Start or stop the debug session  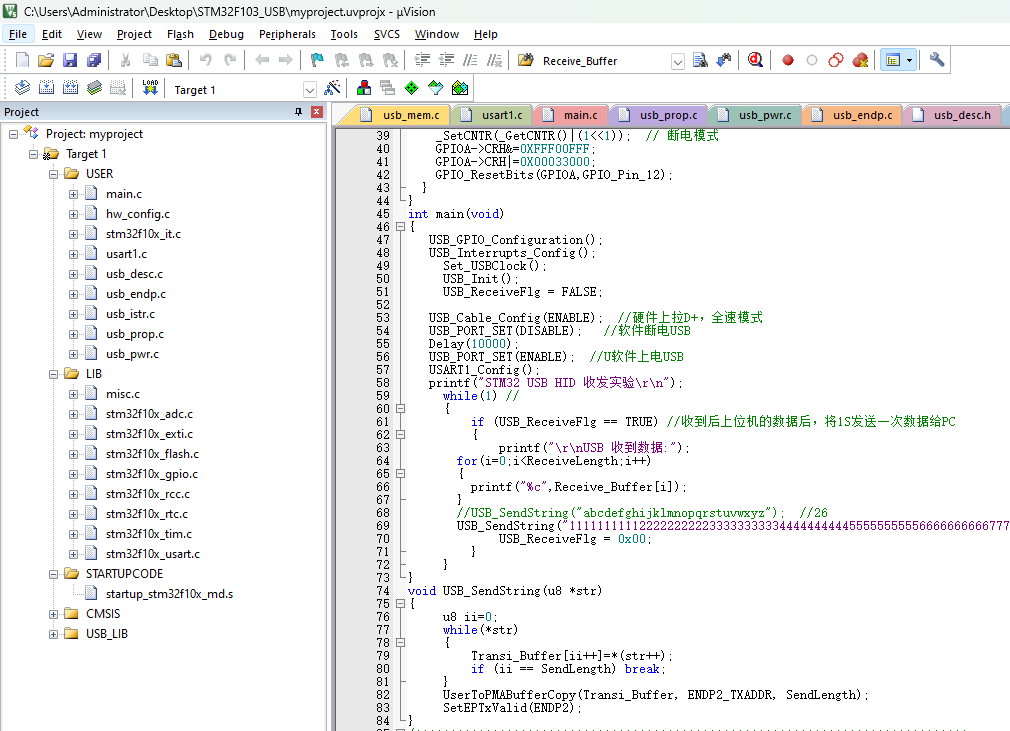(x=756, y=61)
